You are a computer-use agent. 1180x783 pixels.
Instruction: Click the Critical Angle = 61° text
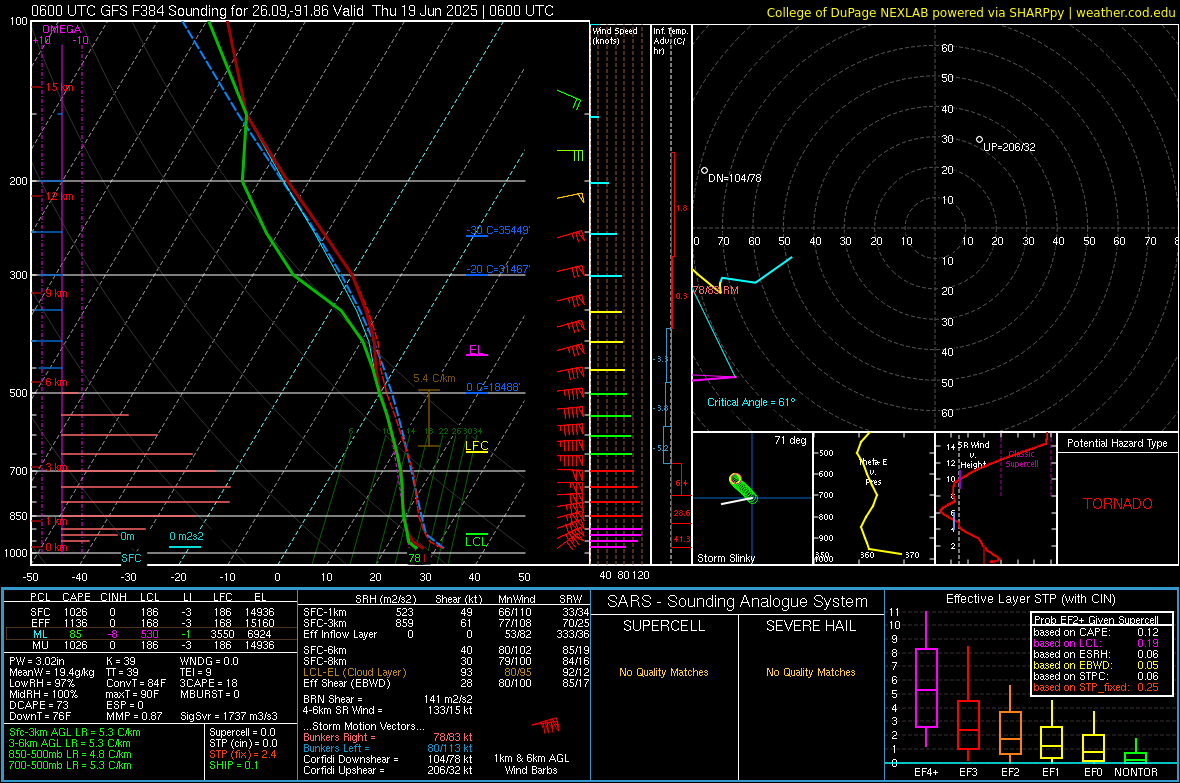[x=751, y=402]
